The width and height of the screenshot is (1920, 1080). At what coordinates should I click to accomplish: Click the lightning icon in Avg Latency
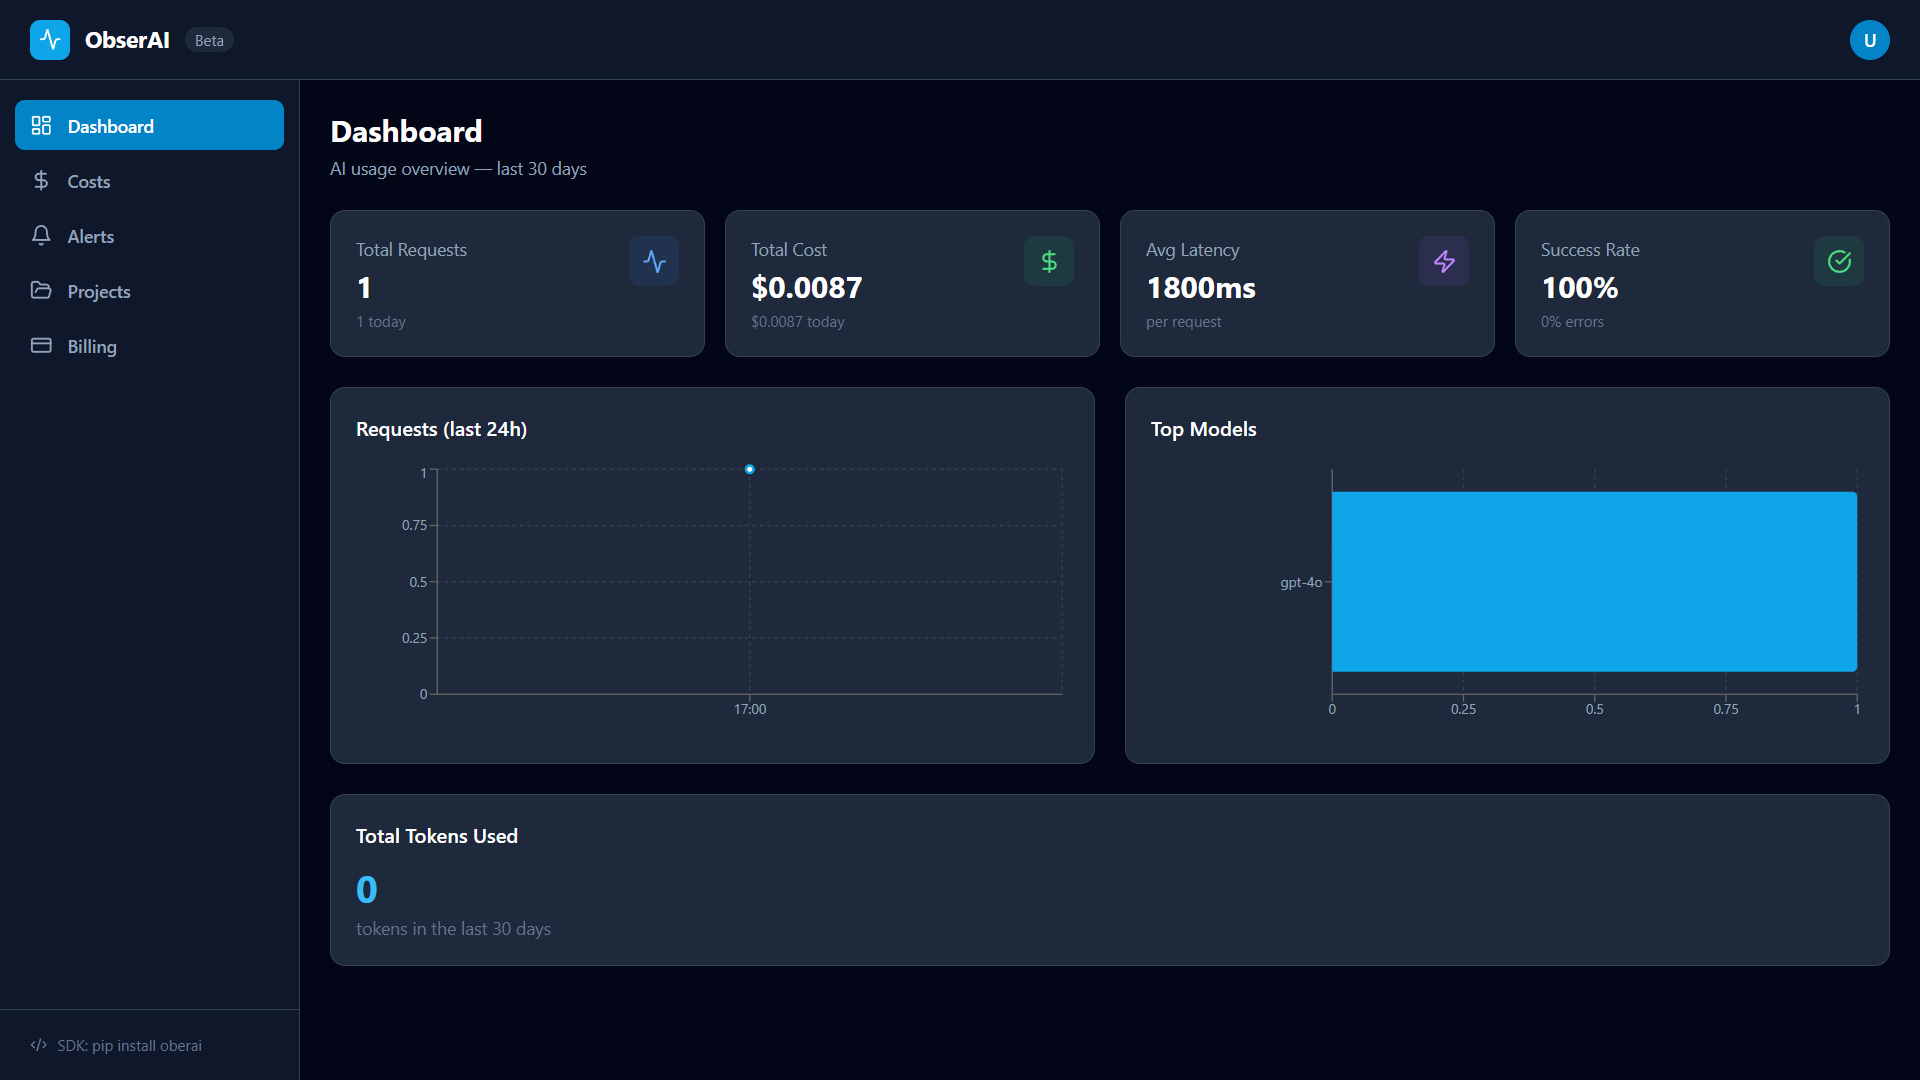[1443, 261]
